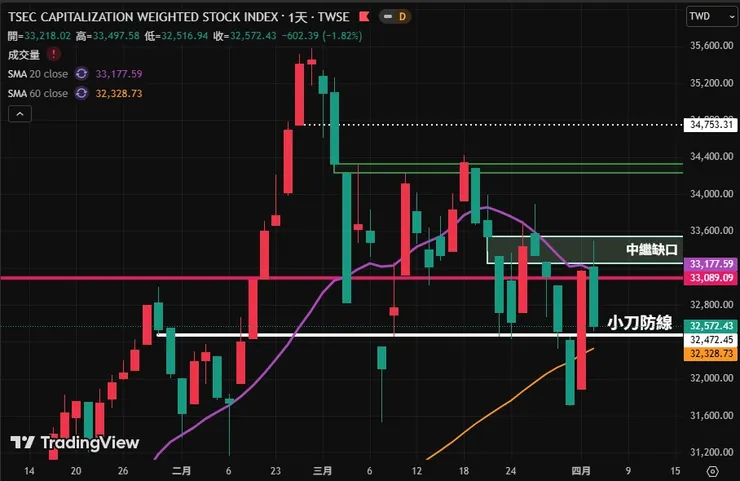Click the purple 33,177.59 price label
The image size is (740, 481).
[x=710, y=264]
